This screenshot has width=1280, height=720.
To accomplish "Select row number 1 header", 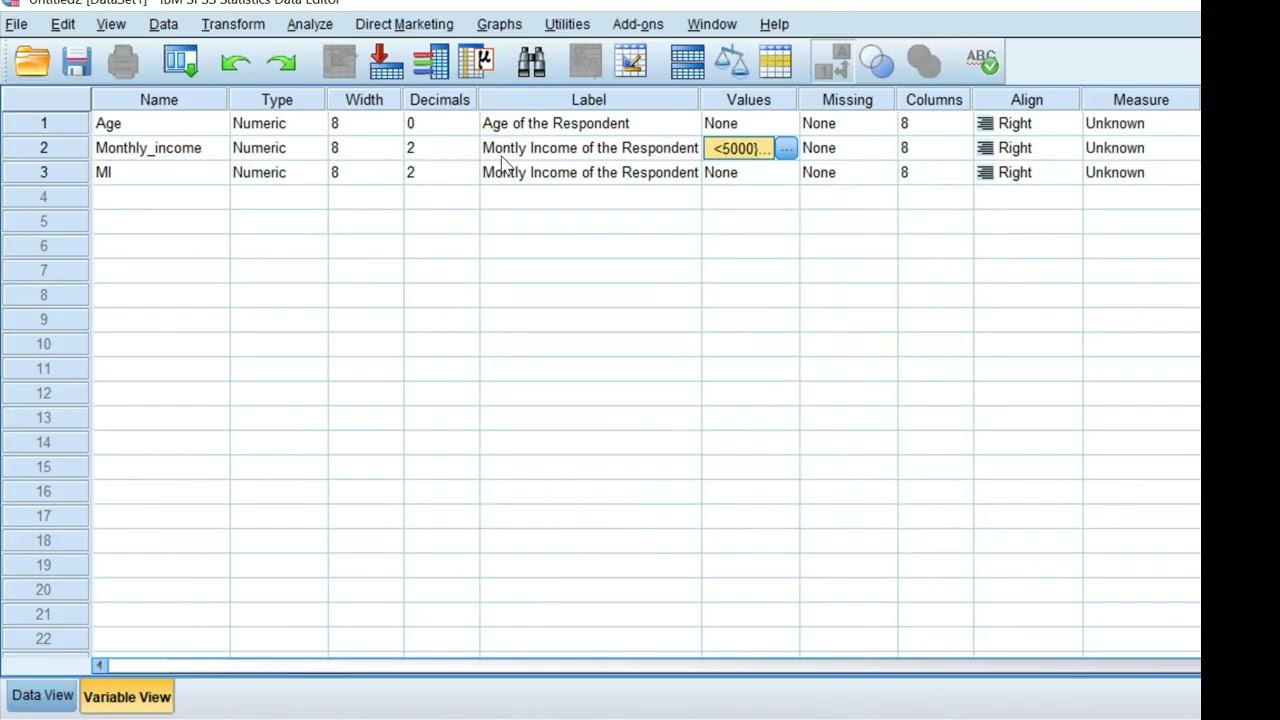I will pyautogui.click(x=44, y=123).
